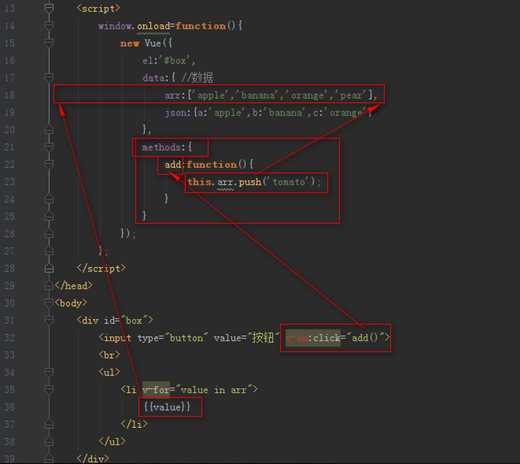Viewport: 520px width, 464px height.
Task: Click the opening <body> tag
Action: pyautogui.click(x=71, y=303)
